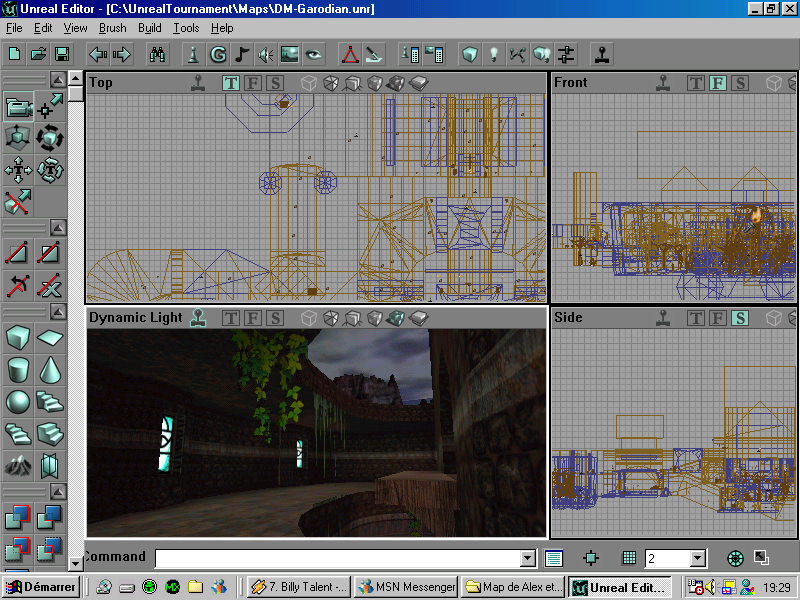Toggle the F button on the Front viewport
800x600 pixels.
pos(718,83)
